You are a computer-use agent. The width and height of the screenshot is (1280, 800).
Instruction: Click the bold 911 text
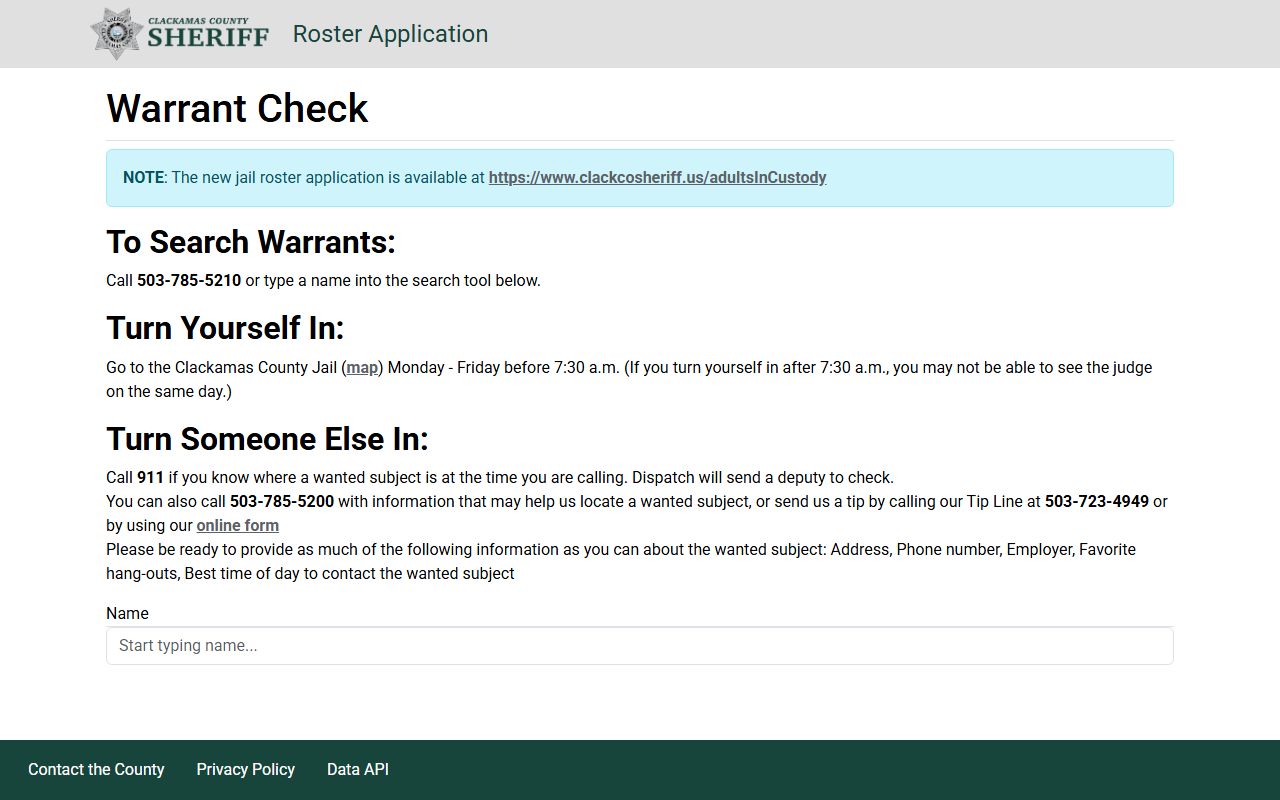[150, 478]
